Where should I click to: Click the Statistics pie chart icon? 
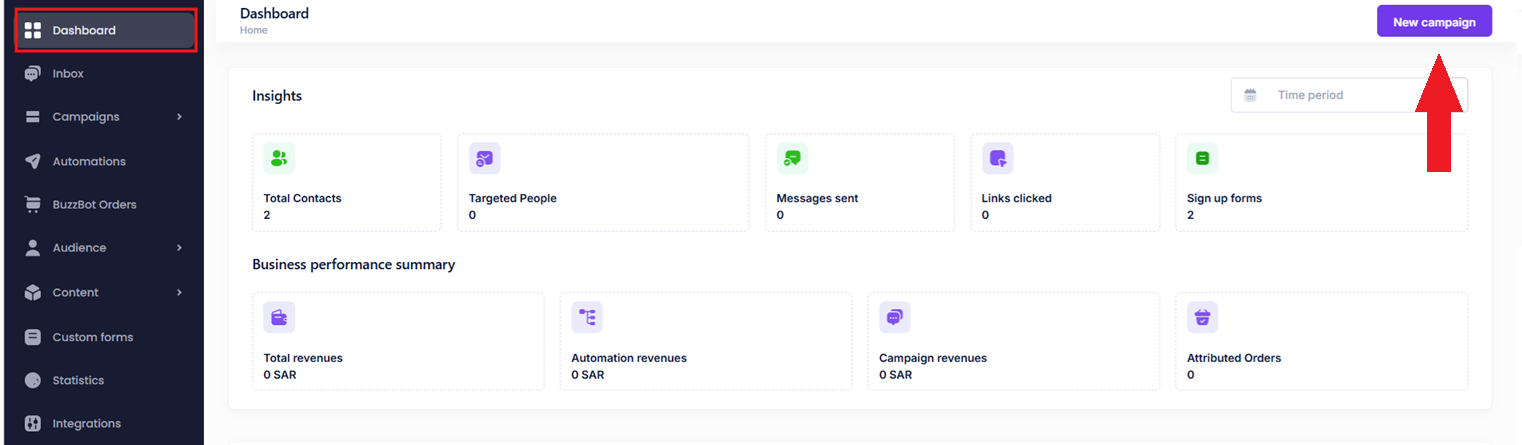pyautogui.click(x=32, y=380)
